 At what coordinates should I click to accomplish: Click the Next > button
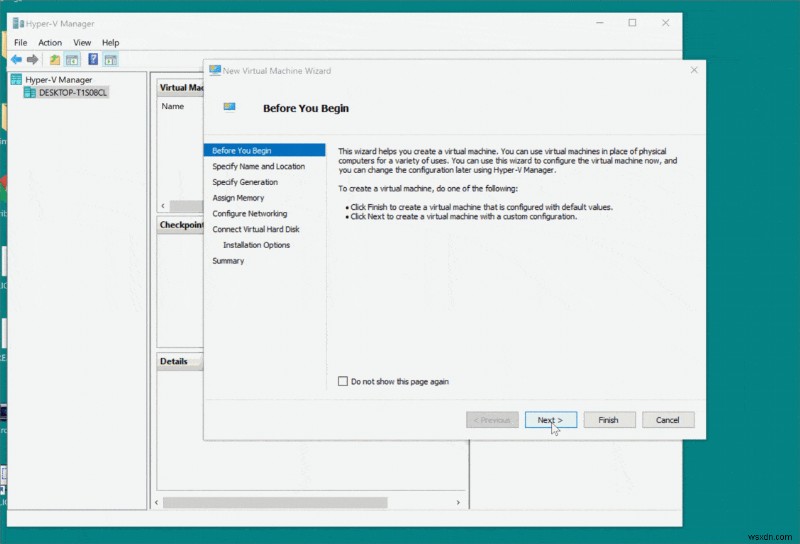click(x=551, y=420)
